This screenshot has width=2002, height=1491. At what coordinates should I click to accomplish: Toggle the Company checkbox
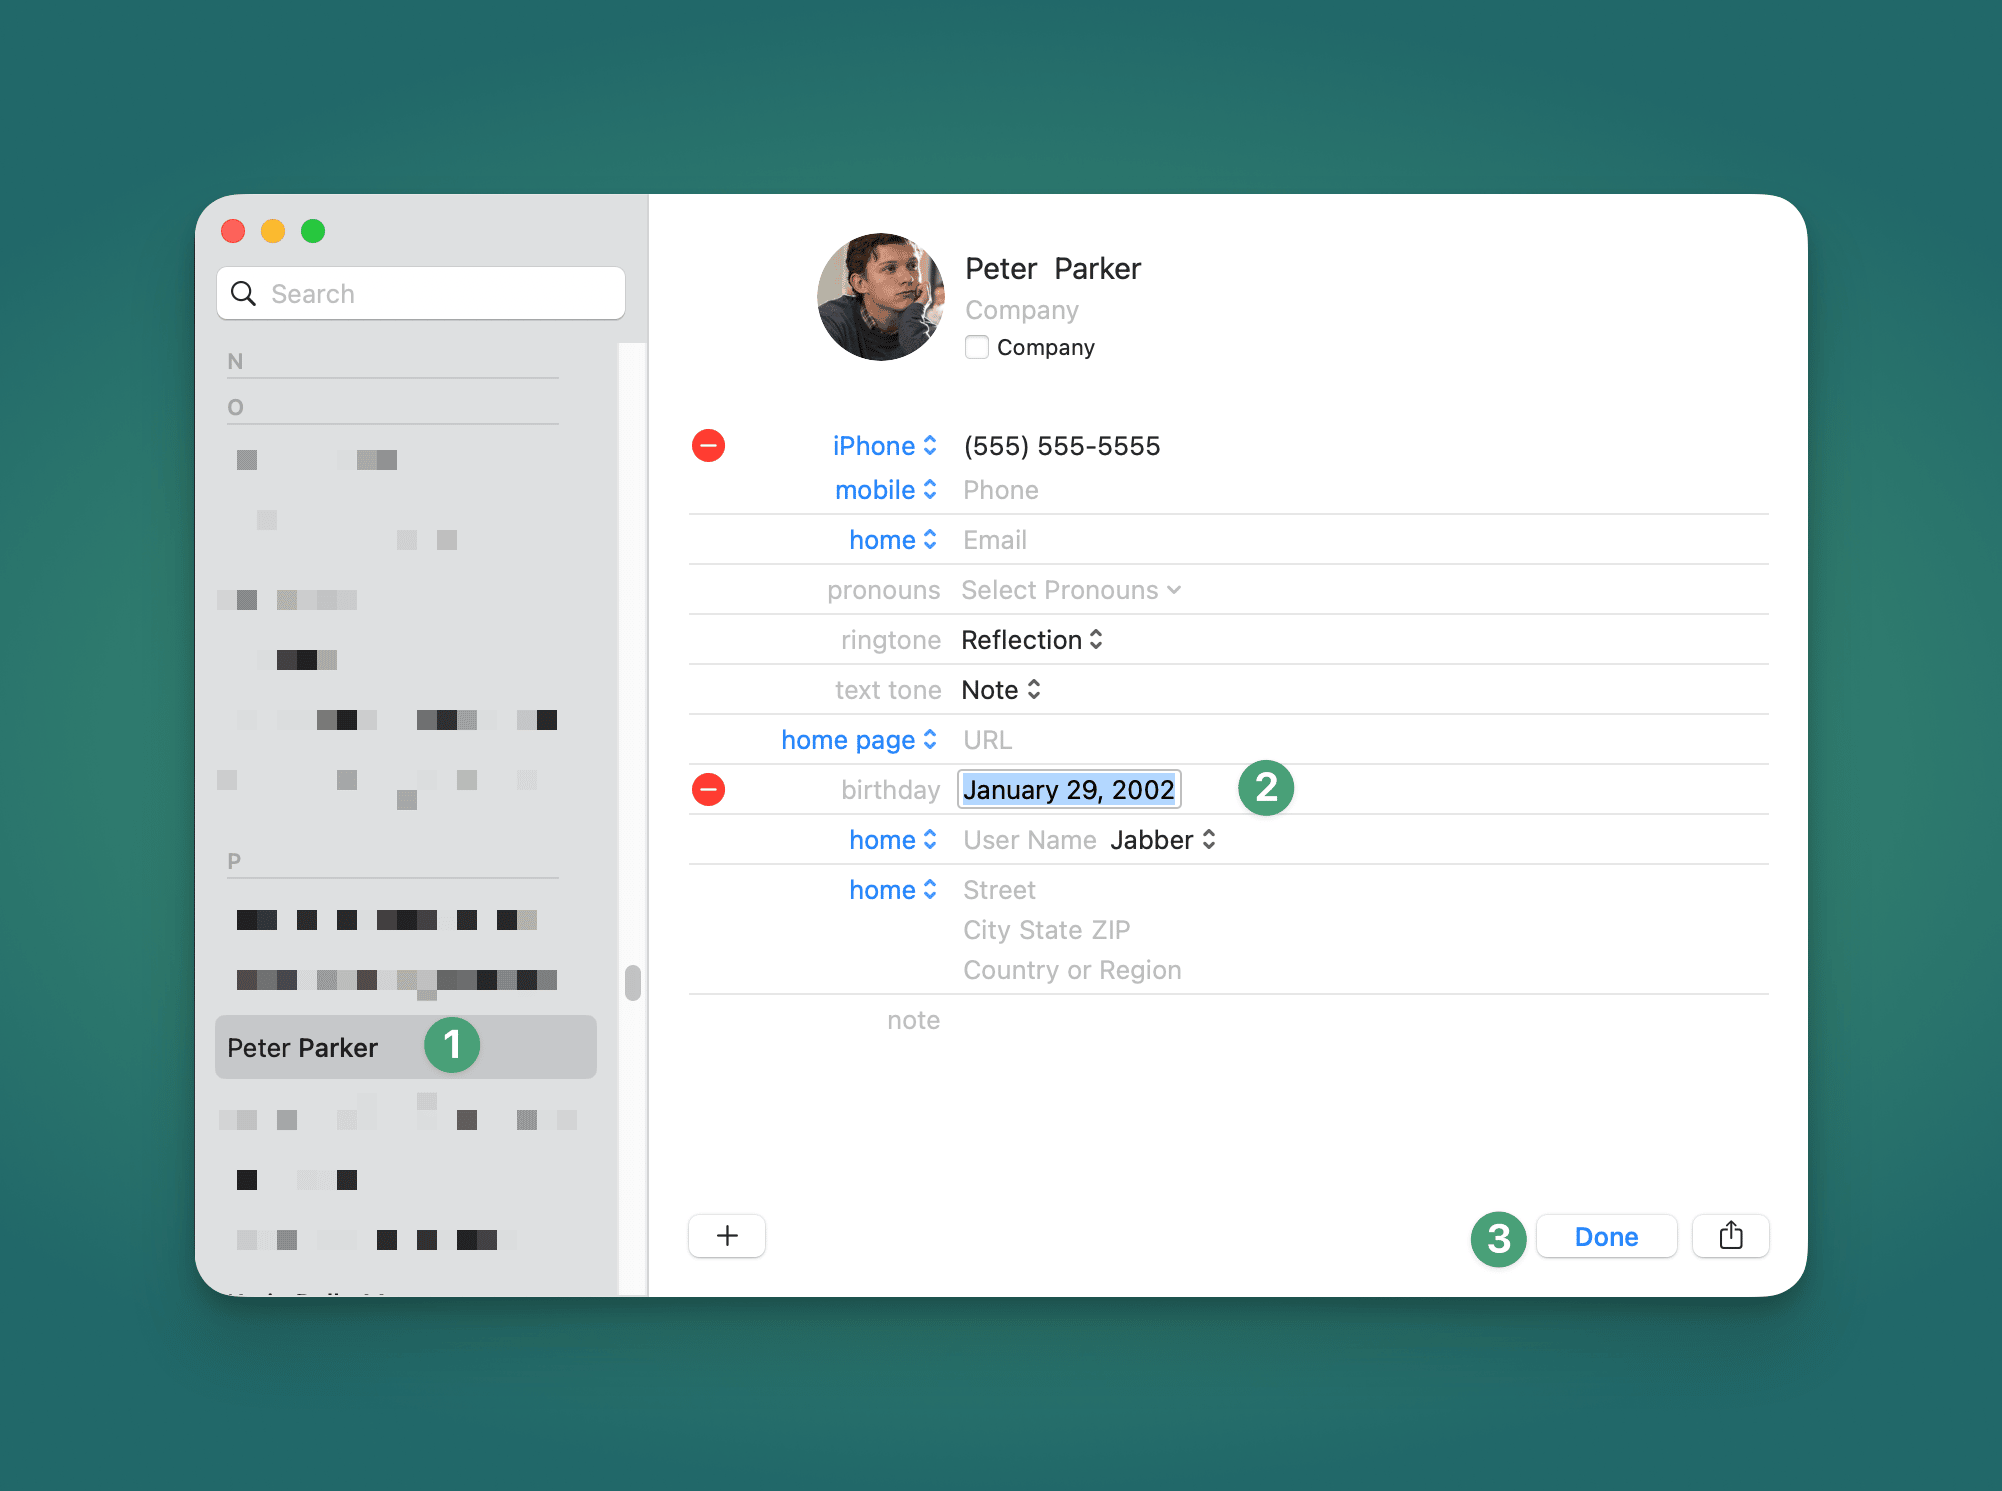[973, 346]
